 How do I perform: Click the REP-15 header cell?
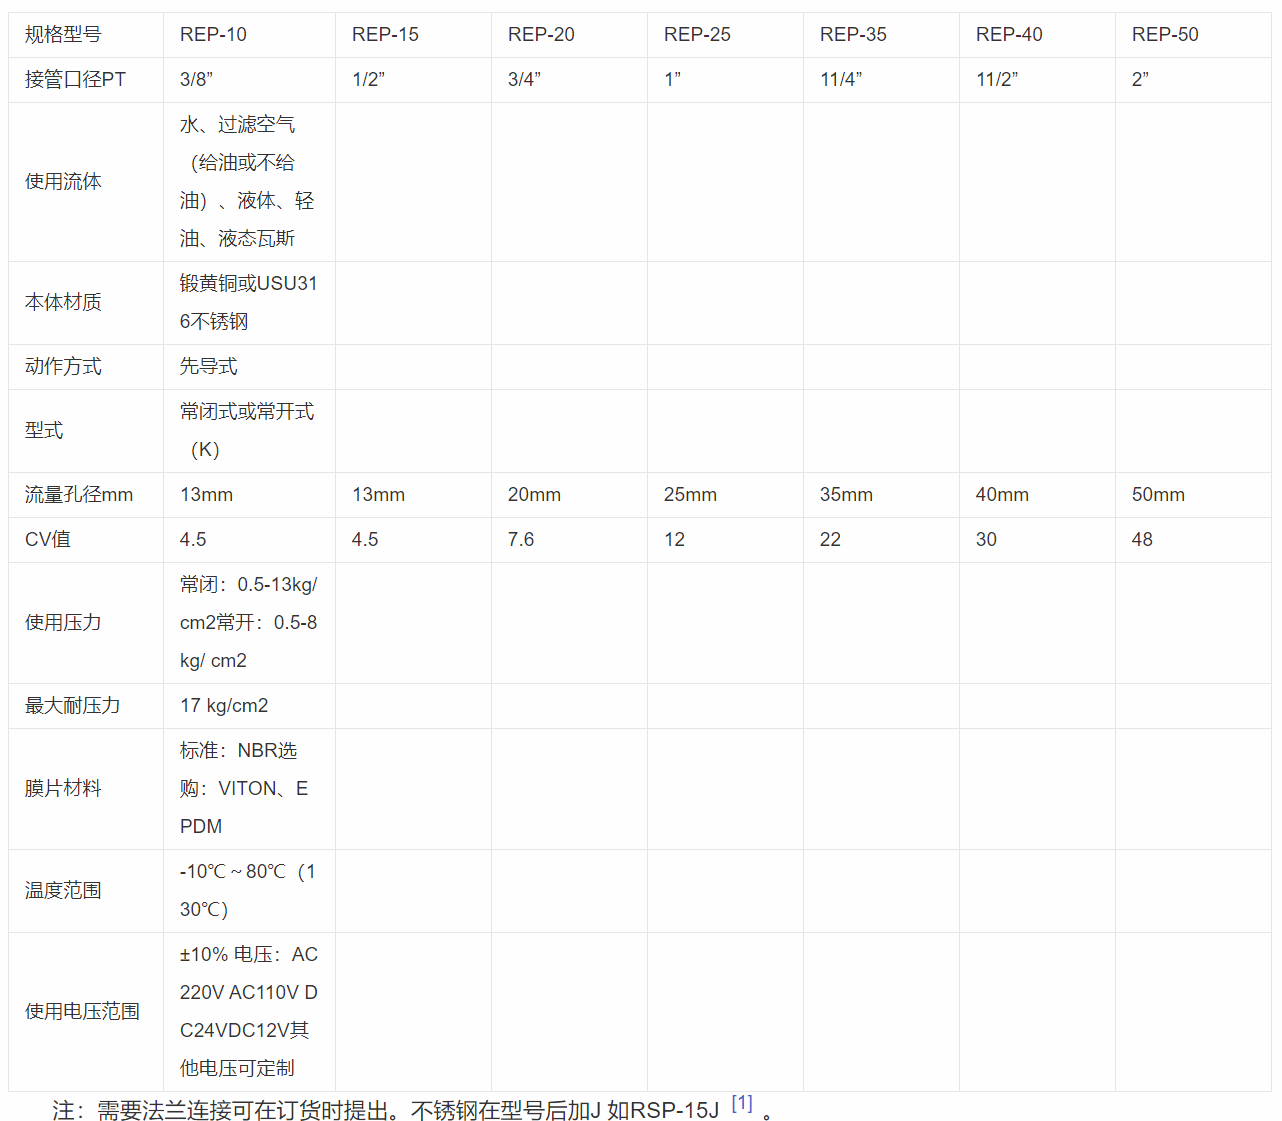(x=385, y=35)
